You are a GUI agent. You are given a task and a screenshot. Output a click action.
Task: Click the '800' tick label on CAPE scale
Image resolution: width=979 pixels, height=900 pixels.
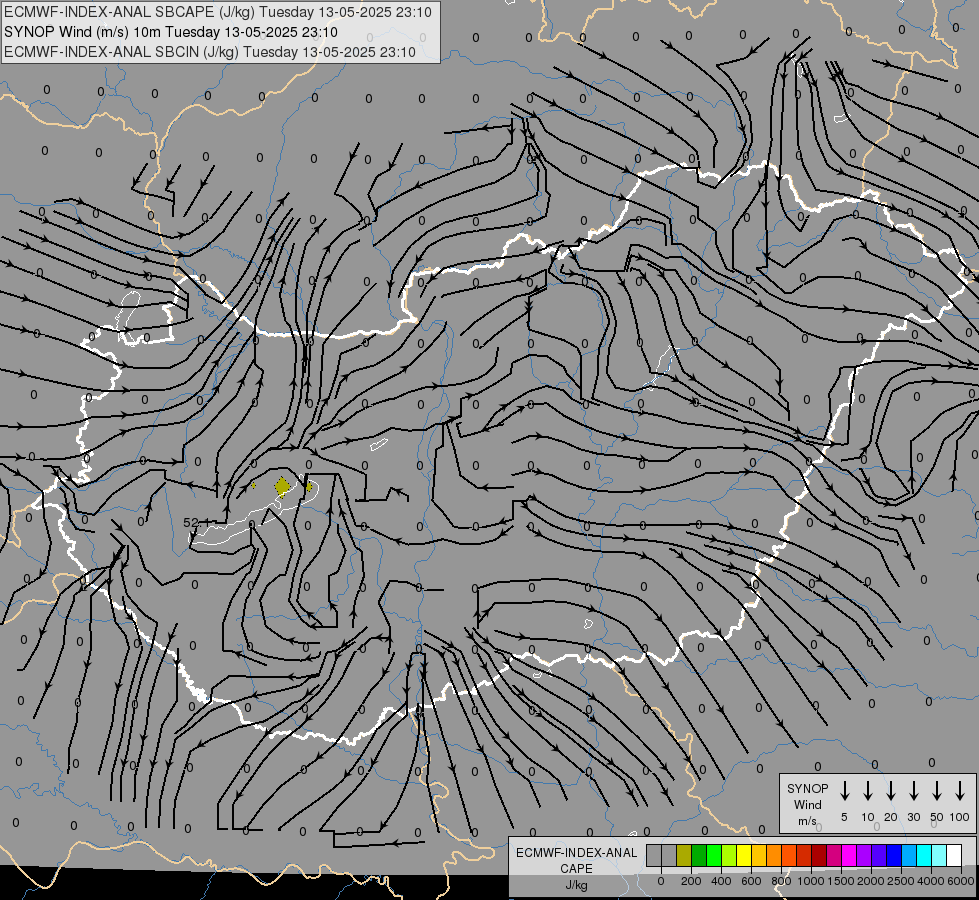[781, 881]
